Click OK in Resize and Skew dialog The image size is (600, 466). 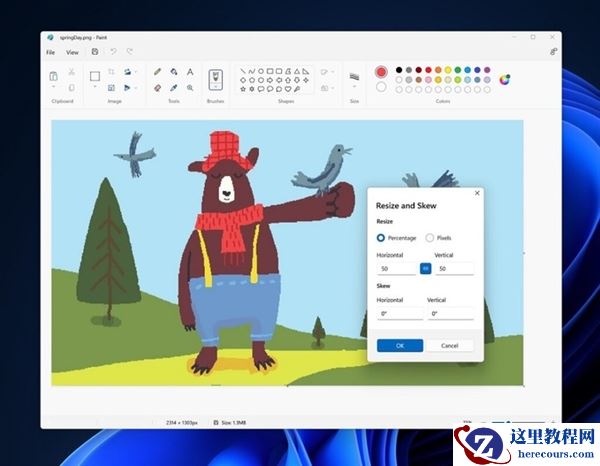[x=399, y=345]
